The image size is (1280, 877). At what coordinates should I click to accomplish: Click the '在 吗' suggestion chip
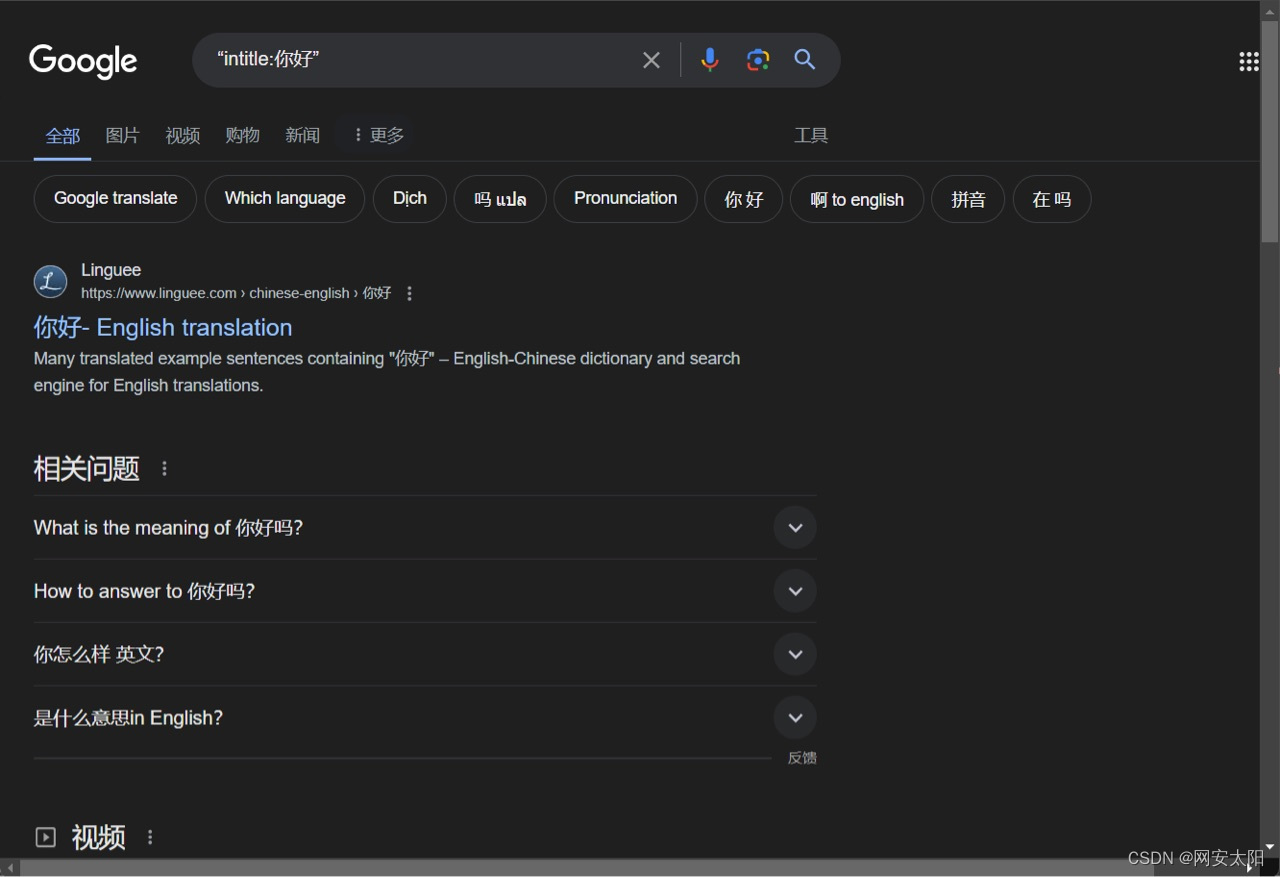pyautogui.click(x=1052, y=199)
